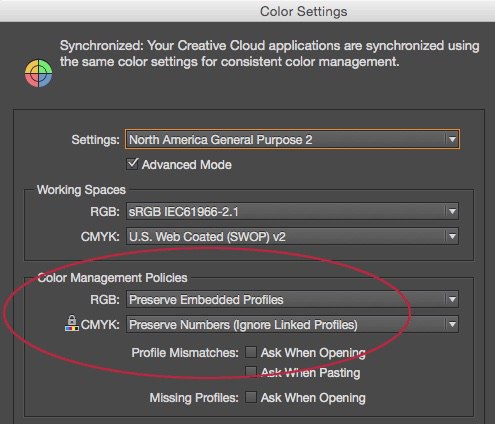Click the CMYK policy lock icon
Image resolution: width=495 pixels, height=424 pixels.
[x=72, y=323]
